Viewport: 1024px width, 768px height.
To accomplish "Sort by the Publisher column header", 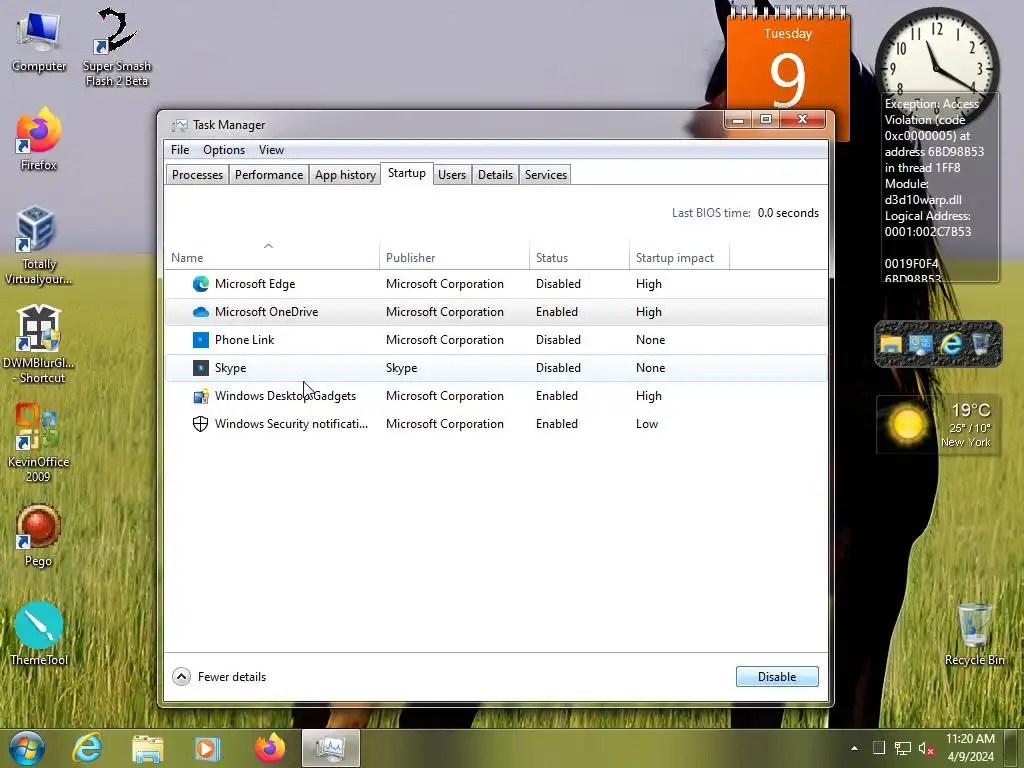I will 455,258.
